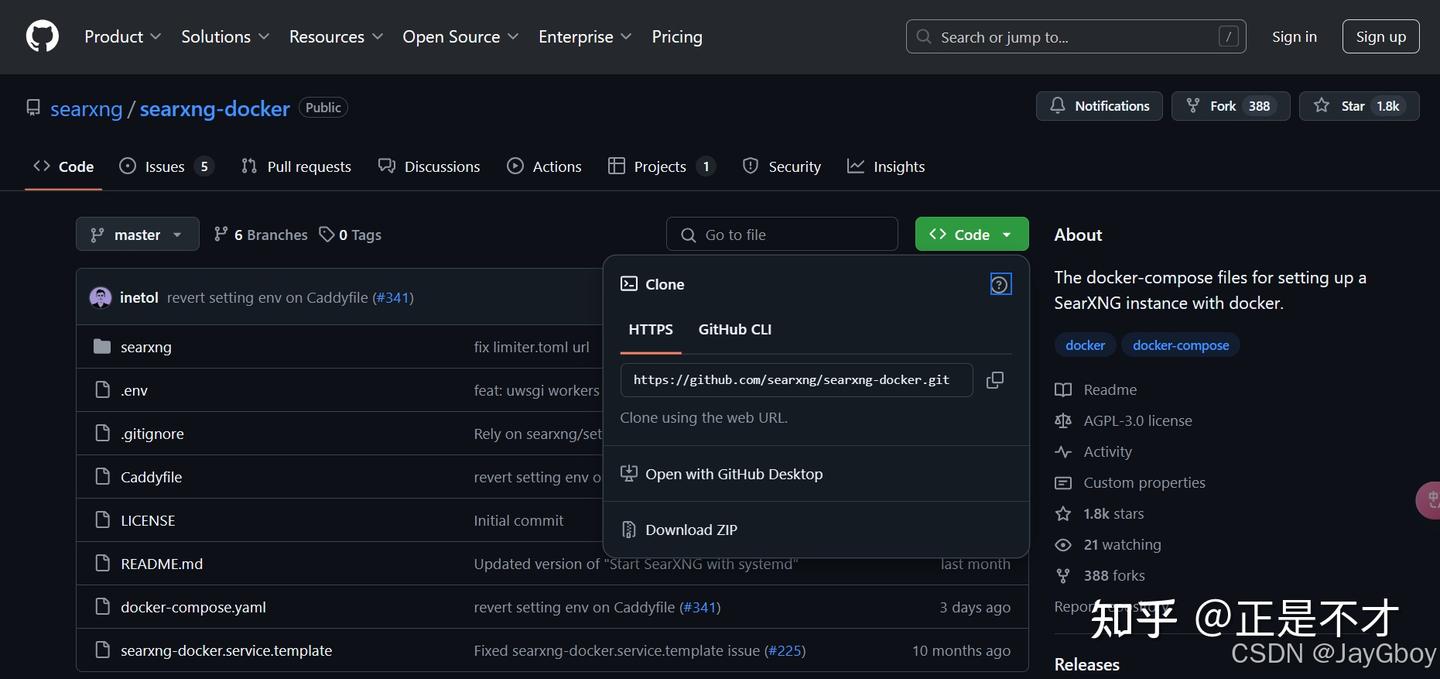Viewport: 1440px width, 679px height.
Task: Copy the HTTPS clone URL
Action: tap(995, 380)
